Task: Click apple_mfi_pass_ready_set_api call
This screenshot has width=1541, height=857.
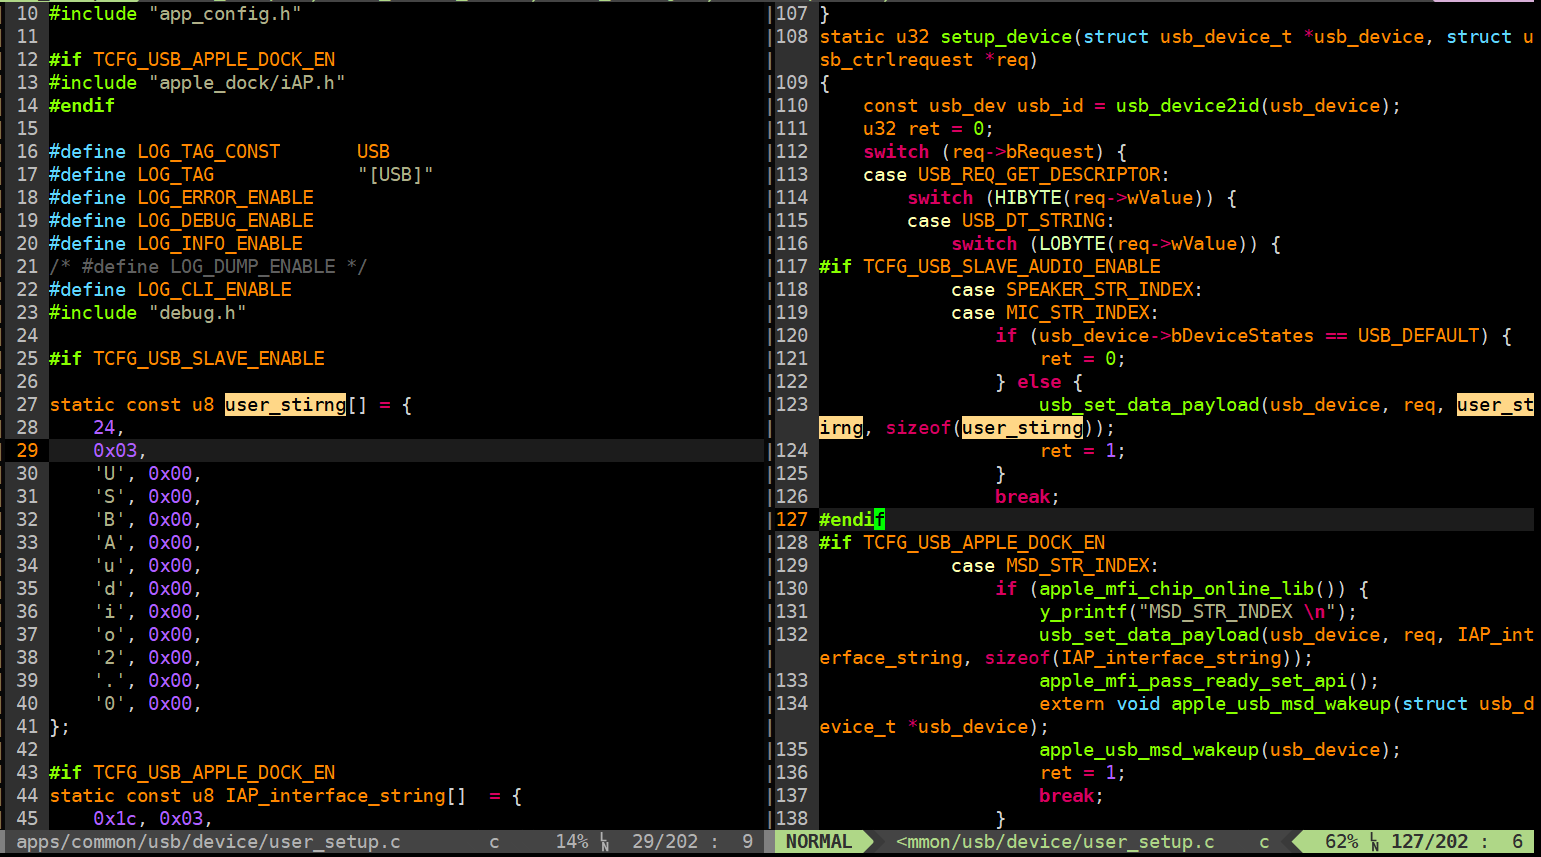Action: (x=1193, y=681)
